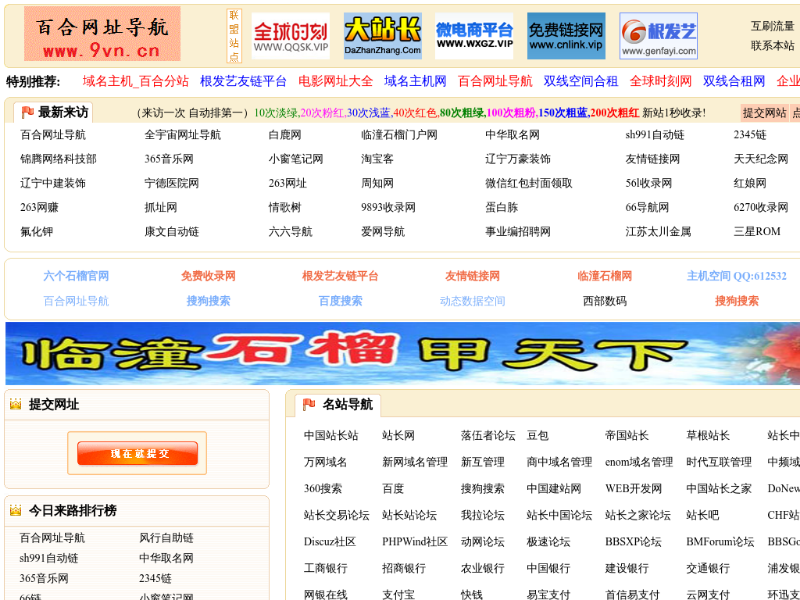Click the flag icon beside 最新来访

click(x=27, y=112)
